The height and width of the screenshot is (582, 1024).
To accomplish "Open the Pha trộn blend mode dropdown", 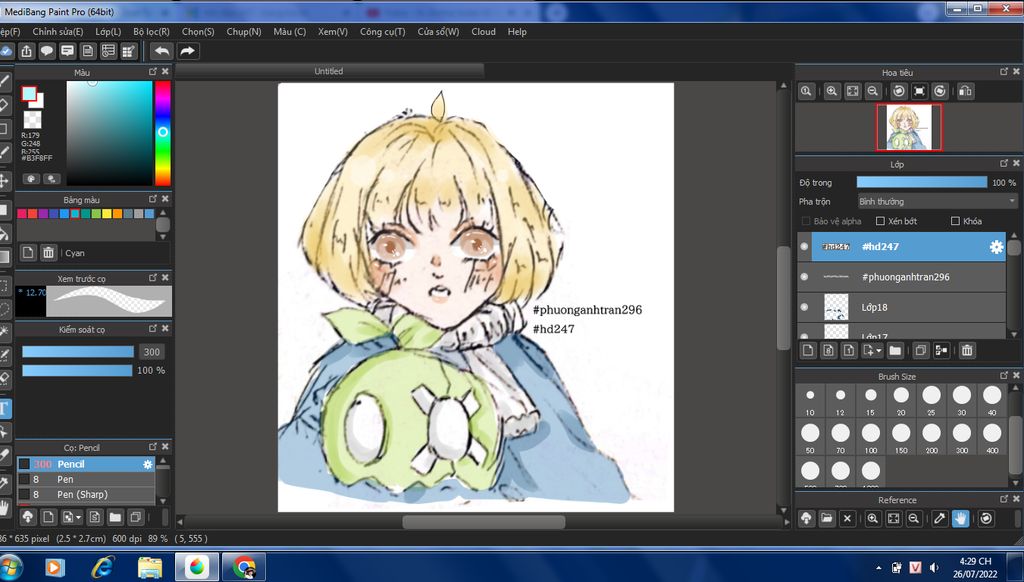I will coord(938,202).
